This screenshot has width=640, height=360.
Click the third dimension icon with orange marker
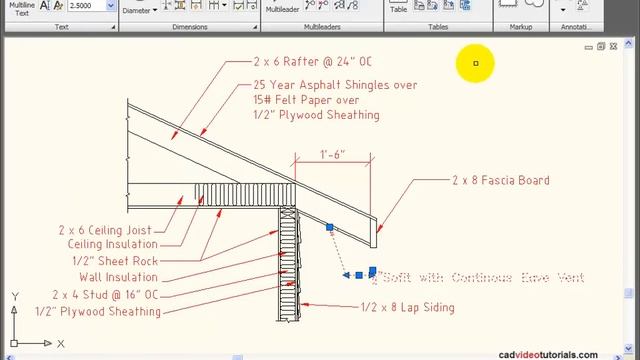196,5
